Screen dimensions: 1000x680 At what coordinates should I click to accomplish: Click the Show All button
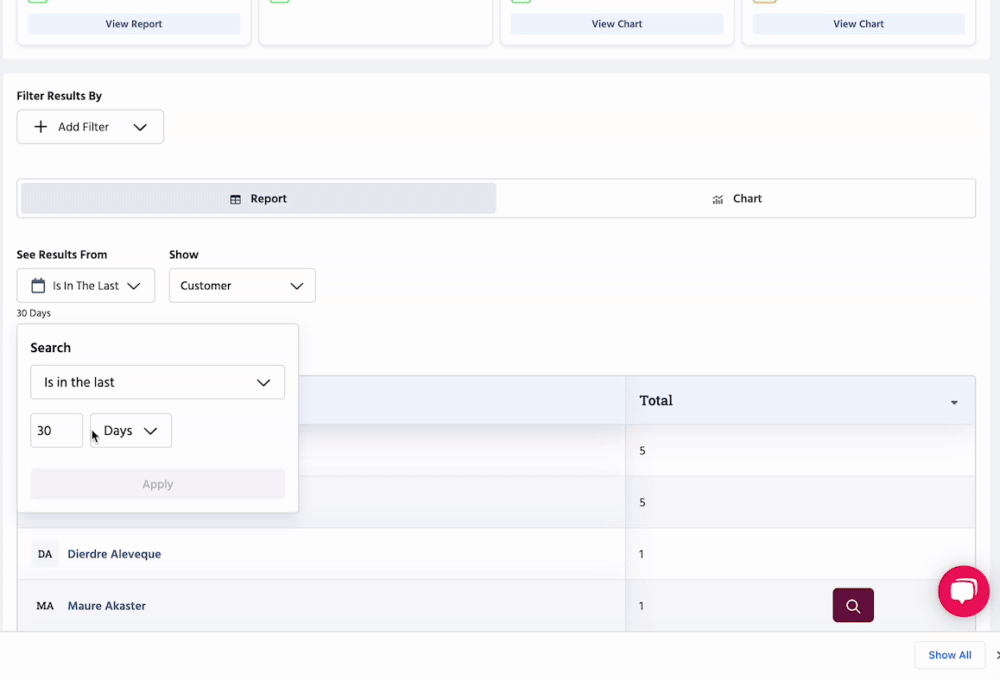949,655
